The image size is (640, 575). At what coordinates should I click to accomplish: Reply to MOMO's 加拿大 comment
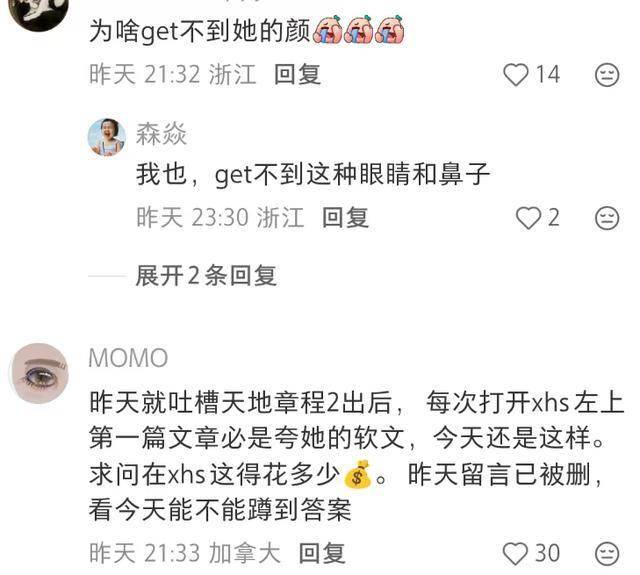click(322, 553)
